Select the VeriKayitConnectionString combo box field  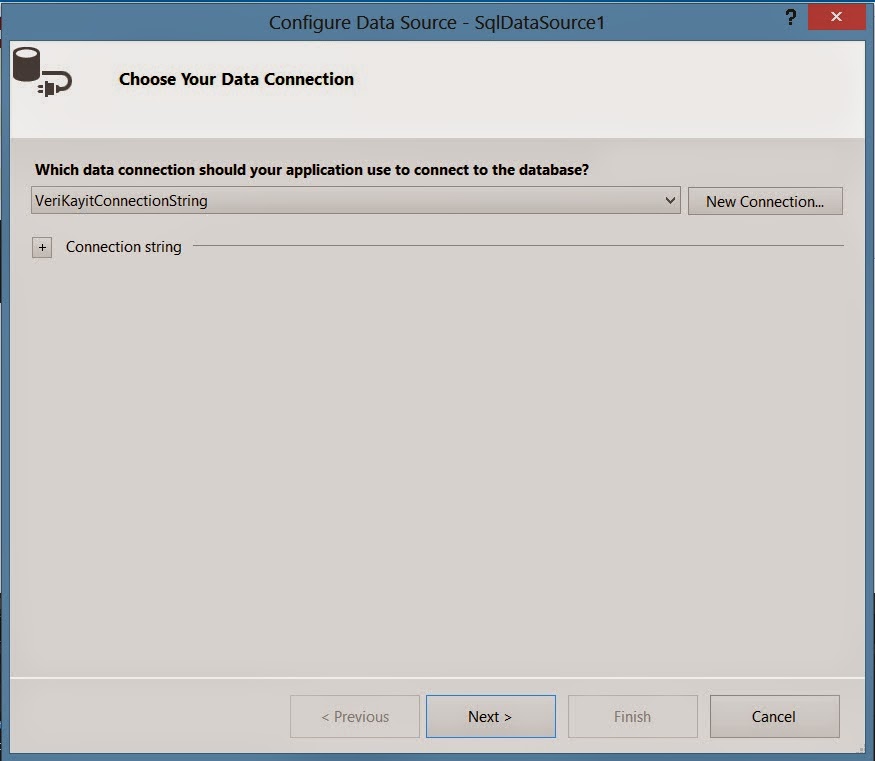pos(355,200)
